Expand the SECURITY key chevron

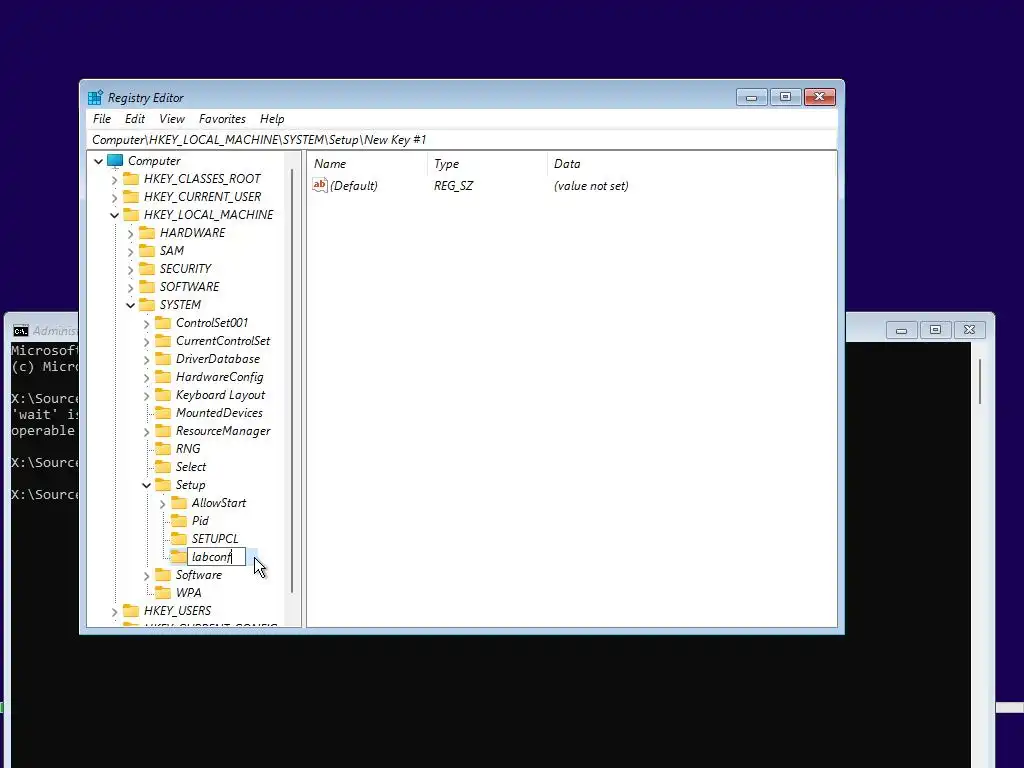point(130,269)
